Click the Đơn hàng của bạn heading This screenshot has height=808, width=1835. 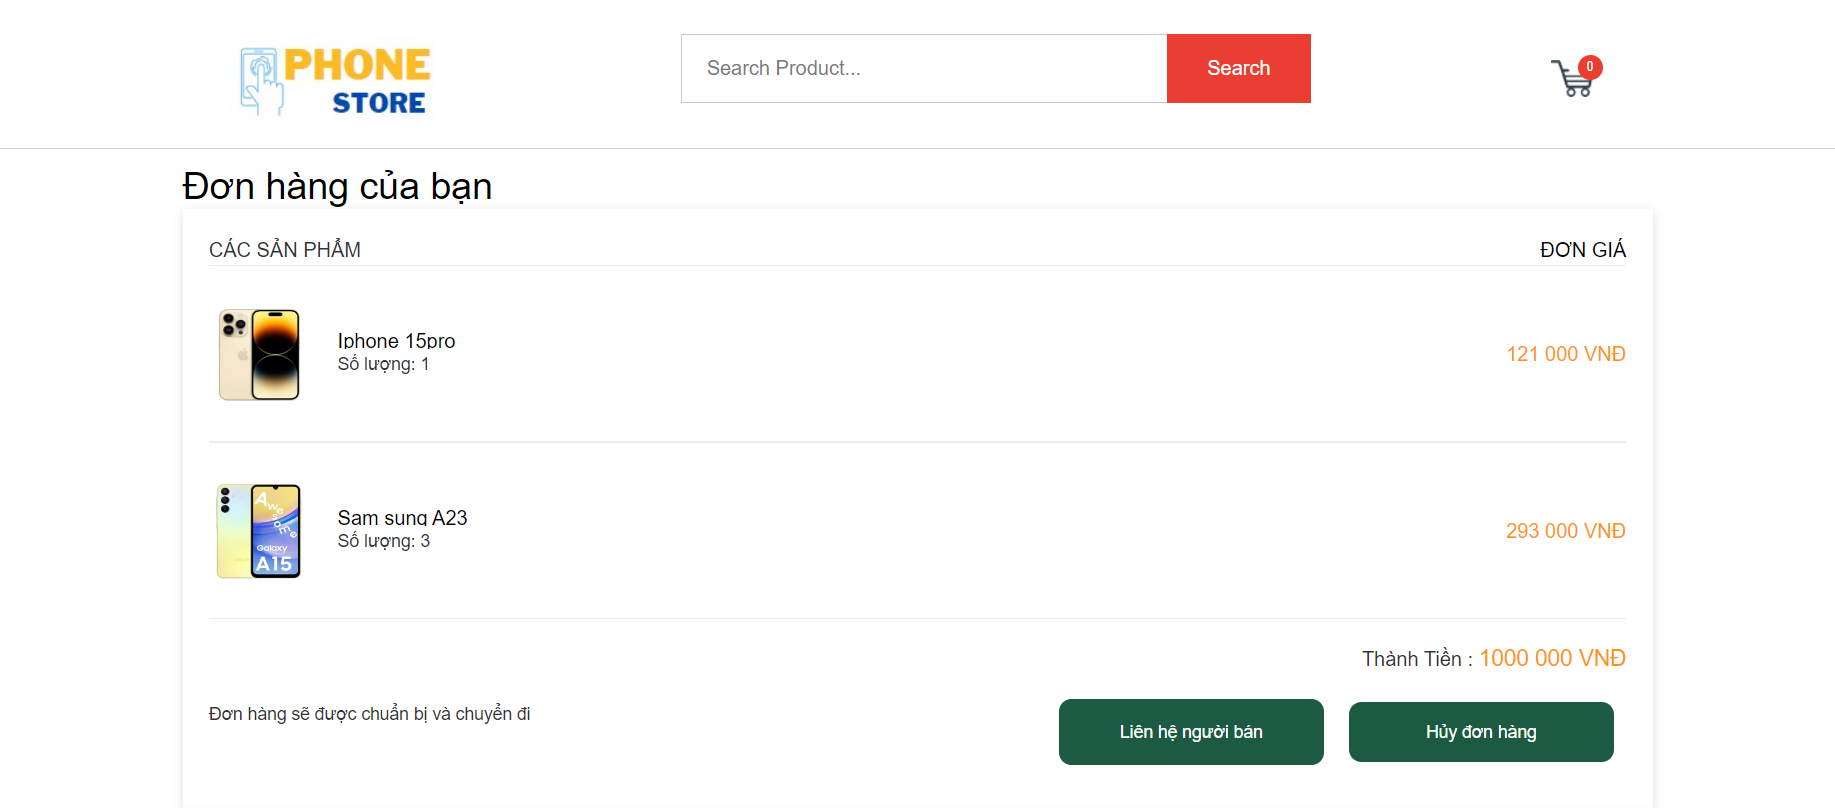click(337, 187)
